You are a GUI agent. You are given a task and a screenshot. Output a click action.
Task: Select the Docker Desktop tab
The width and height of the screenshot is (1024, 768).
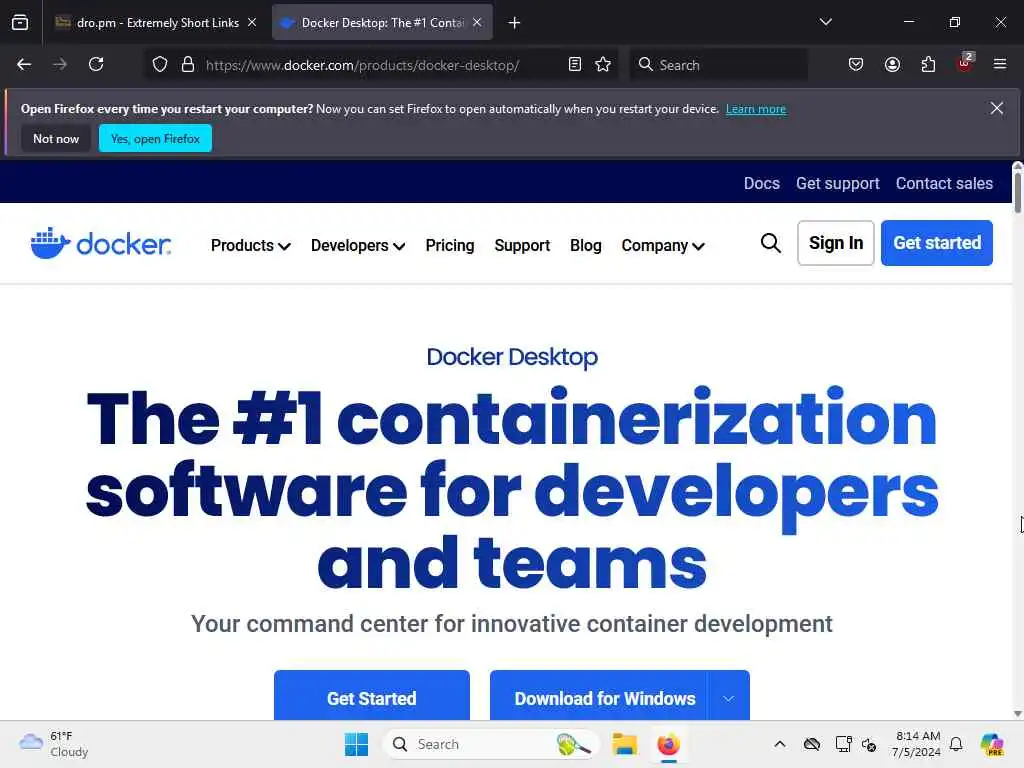pyautogui.click(x=382, y=23)
